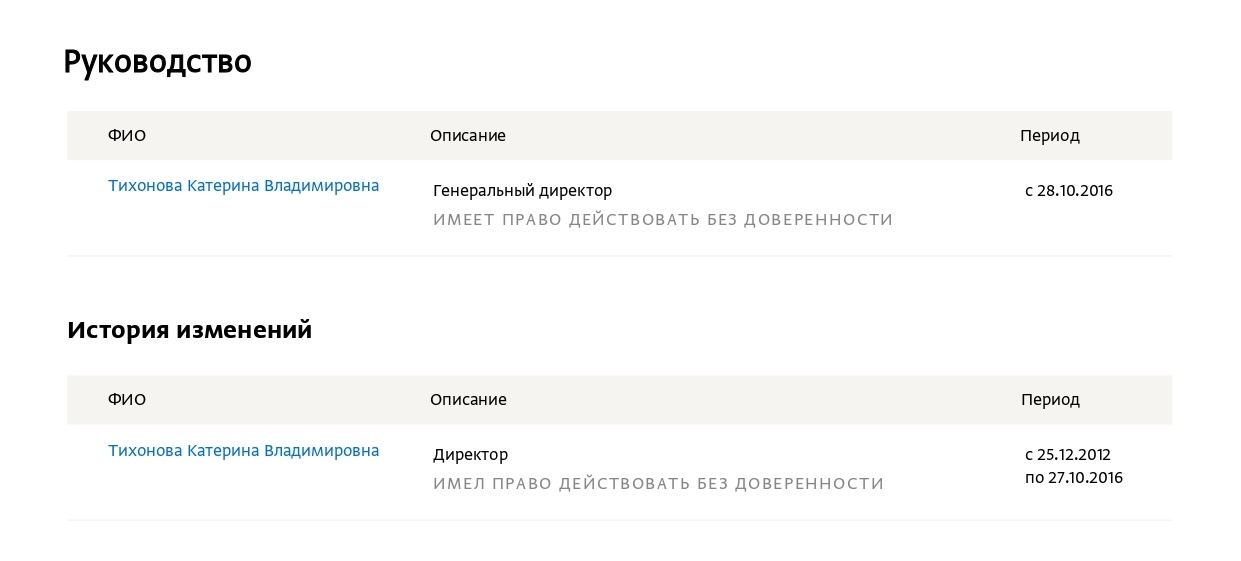Click ФИО column header in История изменений table
1241x561 pixels.
[x=127, y=400]
